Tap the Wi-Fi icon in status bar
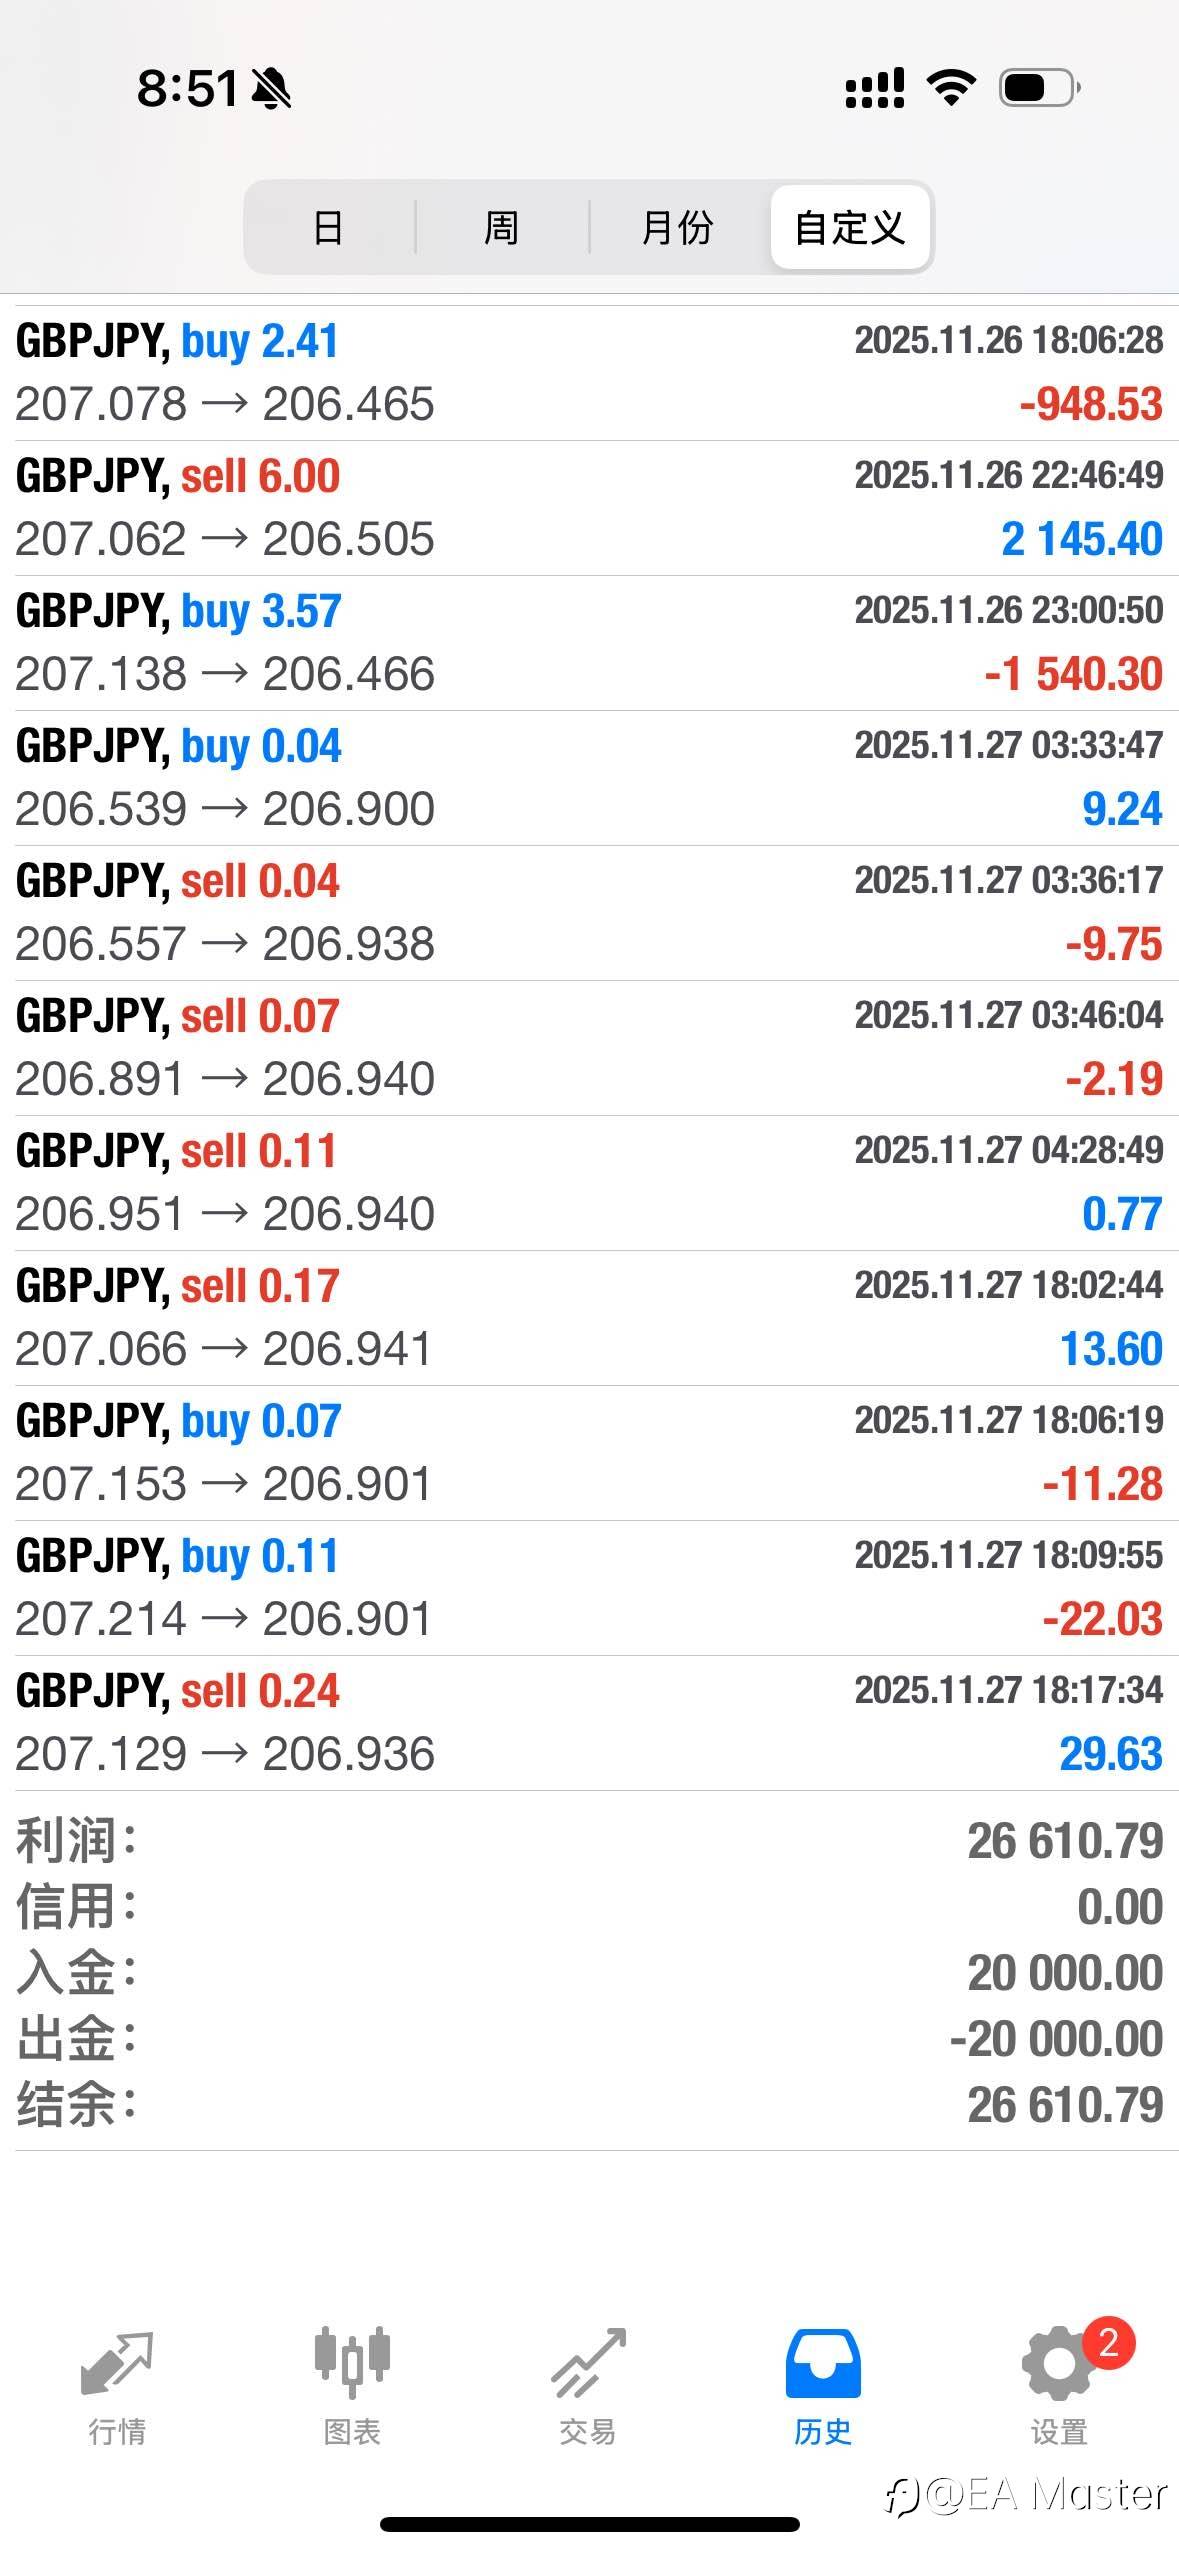Image resolution: width=1179 pixels, height=2556 pixels. (x=951, y=88)
